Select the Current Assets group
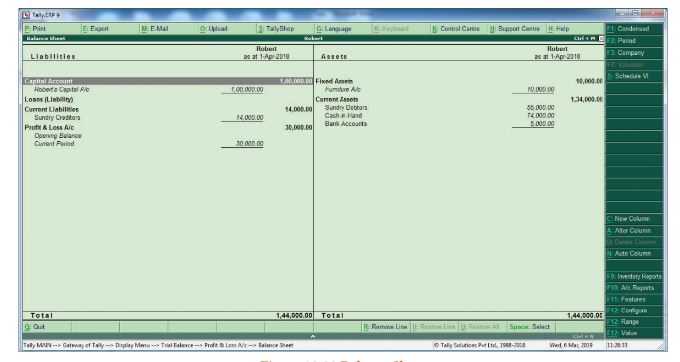Image resolution: width=680 pixels, height=362 pixels. point(337,99)
